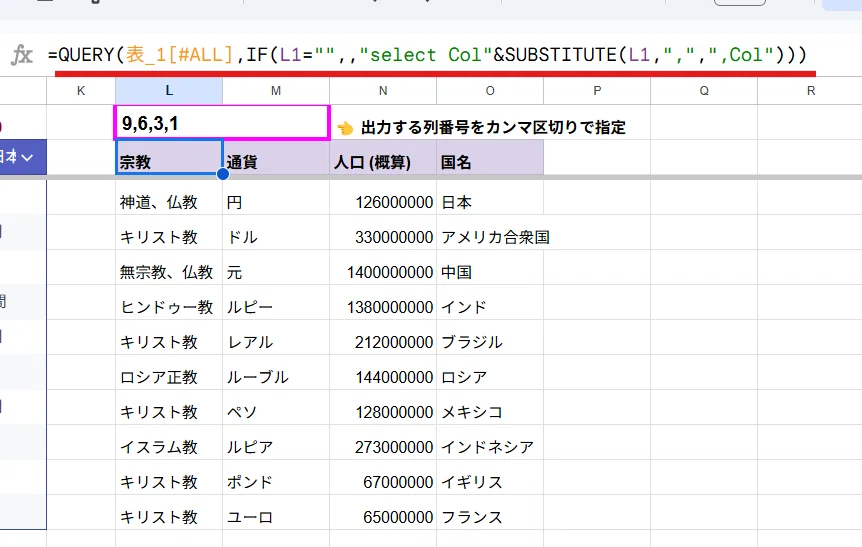The height and width of the screenshot is (547, 862).
Task: Click the 宗教 header cell
Action: click(169, 157)
